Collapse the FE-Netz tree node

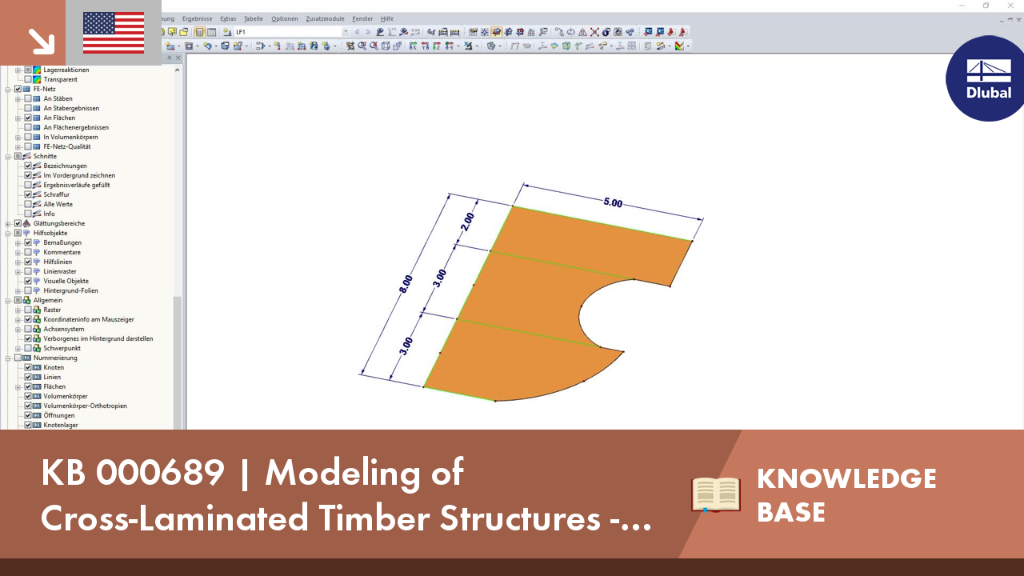tap(8, 89)
